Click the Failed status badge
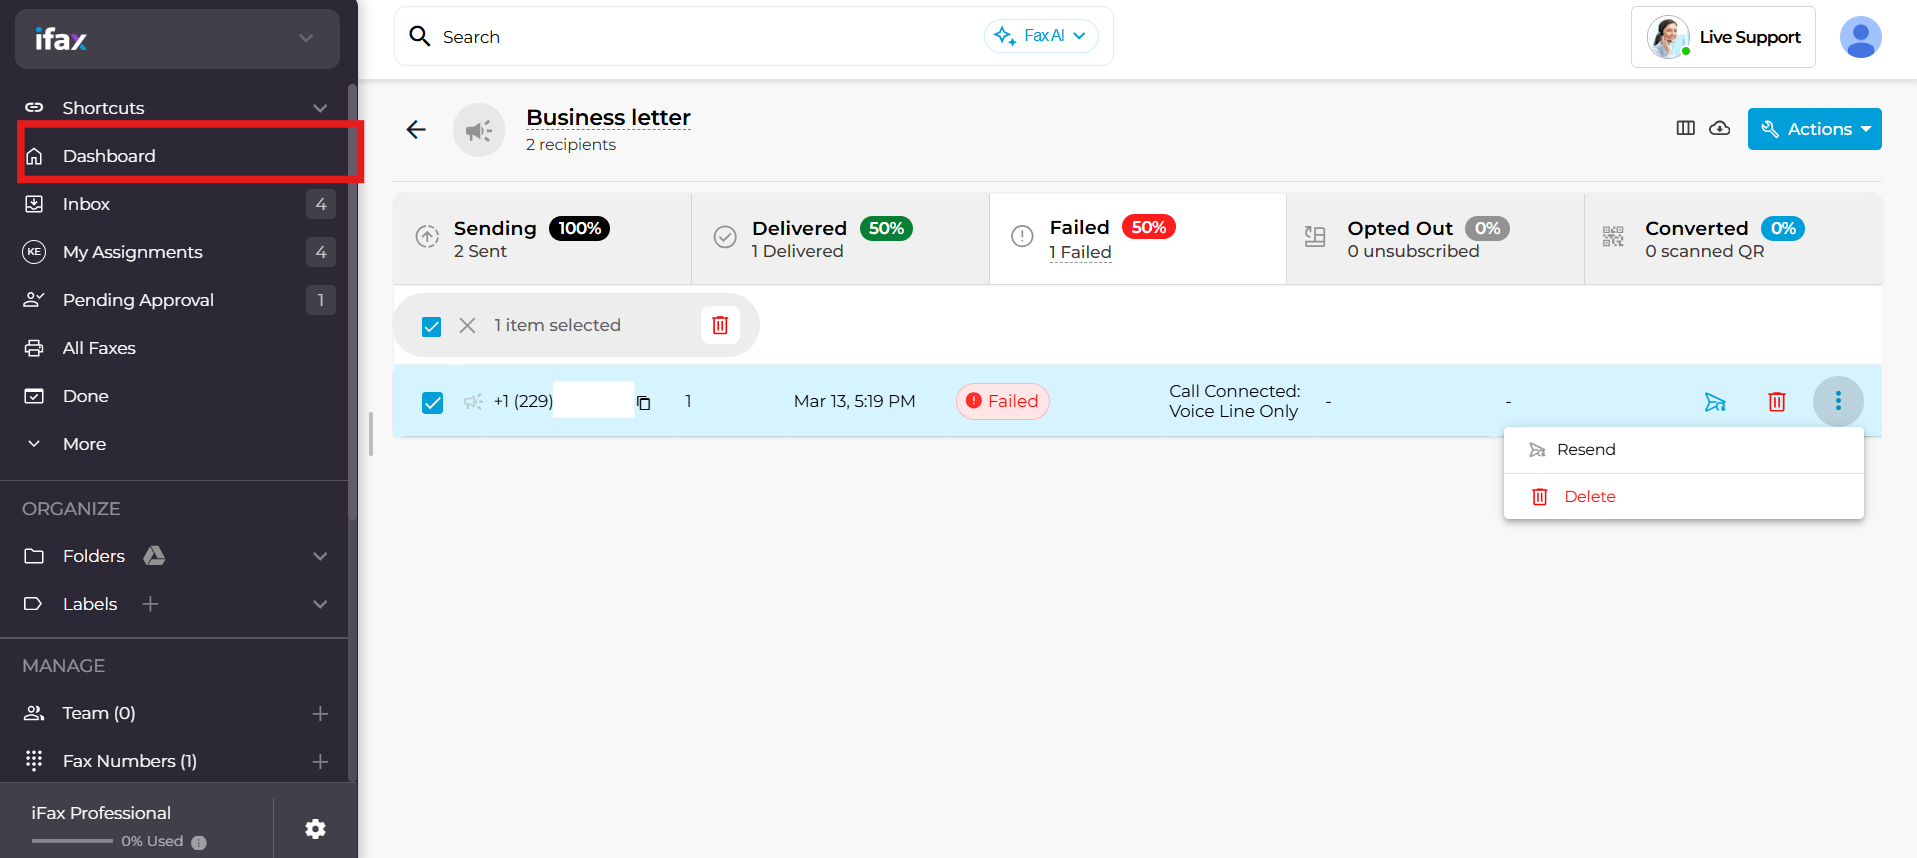The height and width of the screenshot is (858, 1917). [x=1002, y=401]
